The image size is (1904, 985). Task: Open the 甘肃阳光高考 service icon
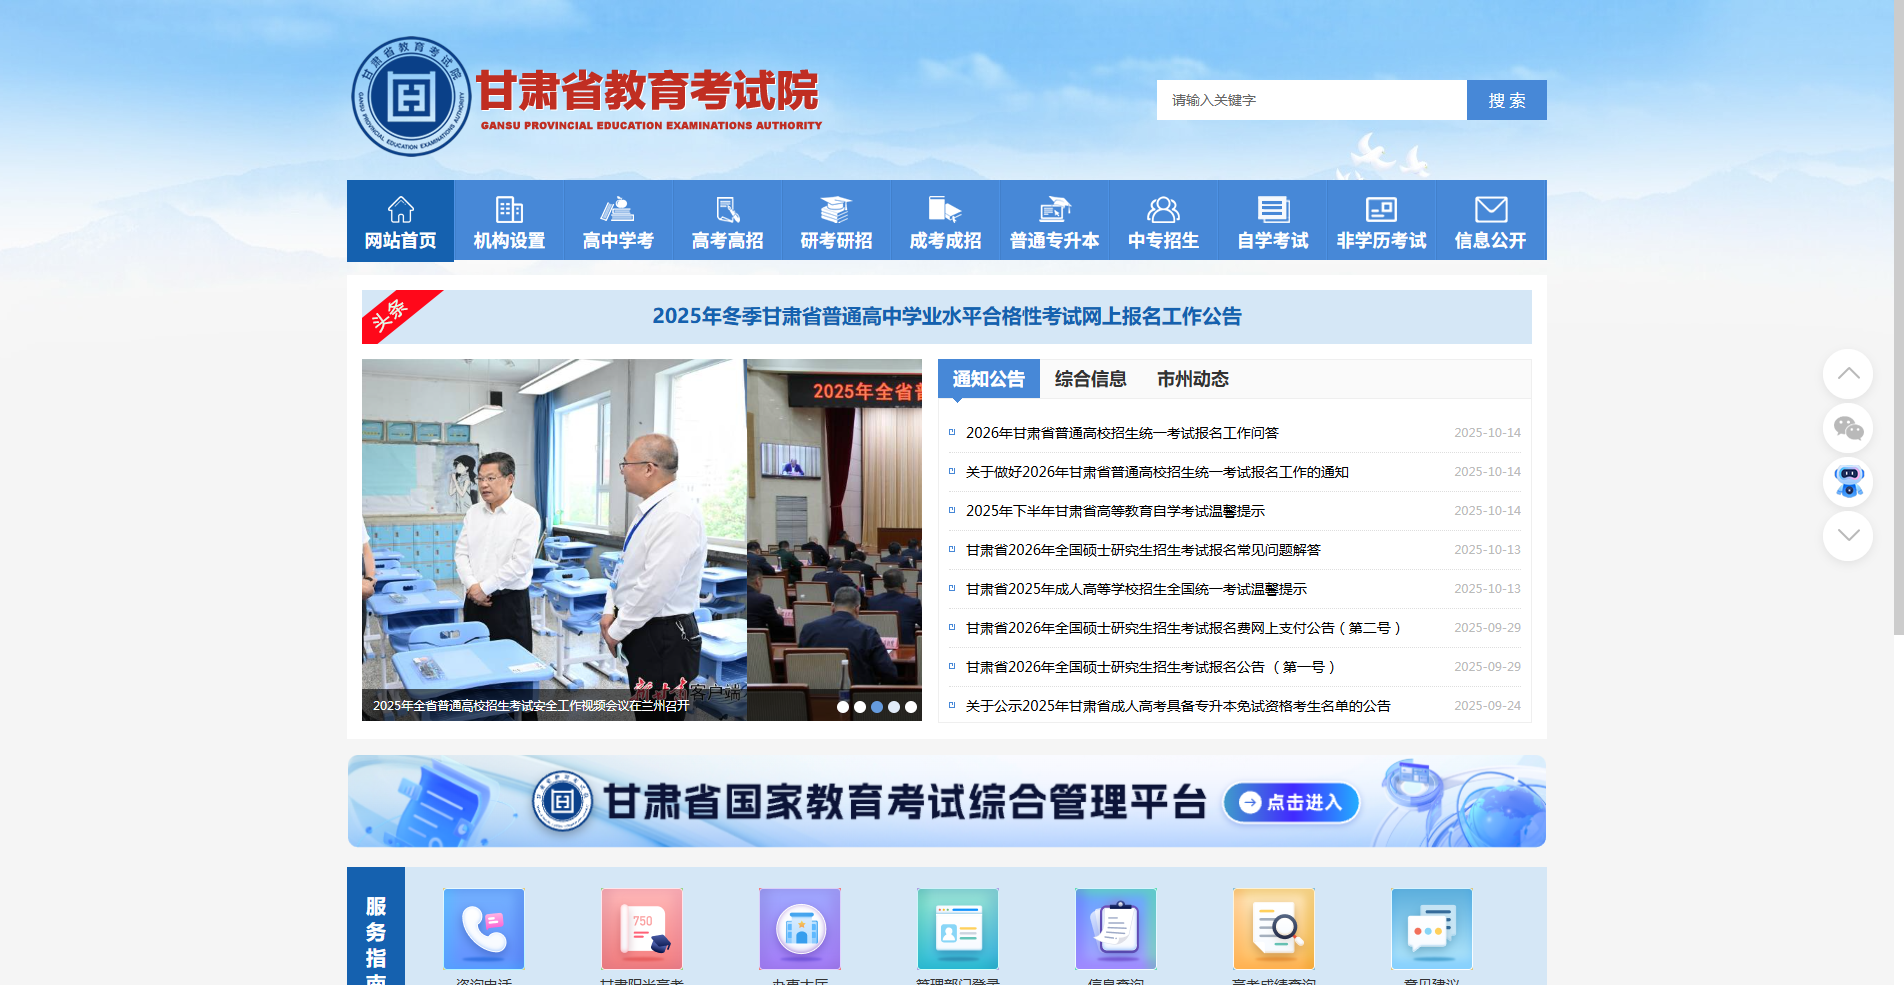point(641,929)
